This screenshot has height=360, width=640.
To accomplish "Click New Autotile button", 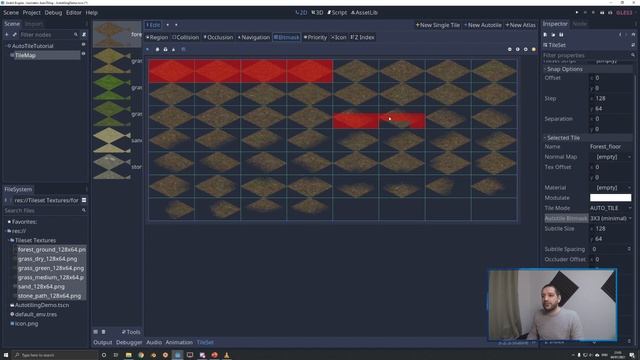I will click(x=482, y=25).
